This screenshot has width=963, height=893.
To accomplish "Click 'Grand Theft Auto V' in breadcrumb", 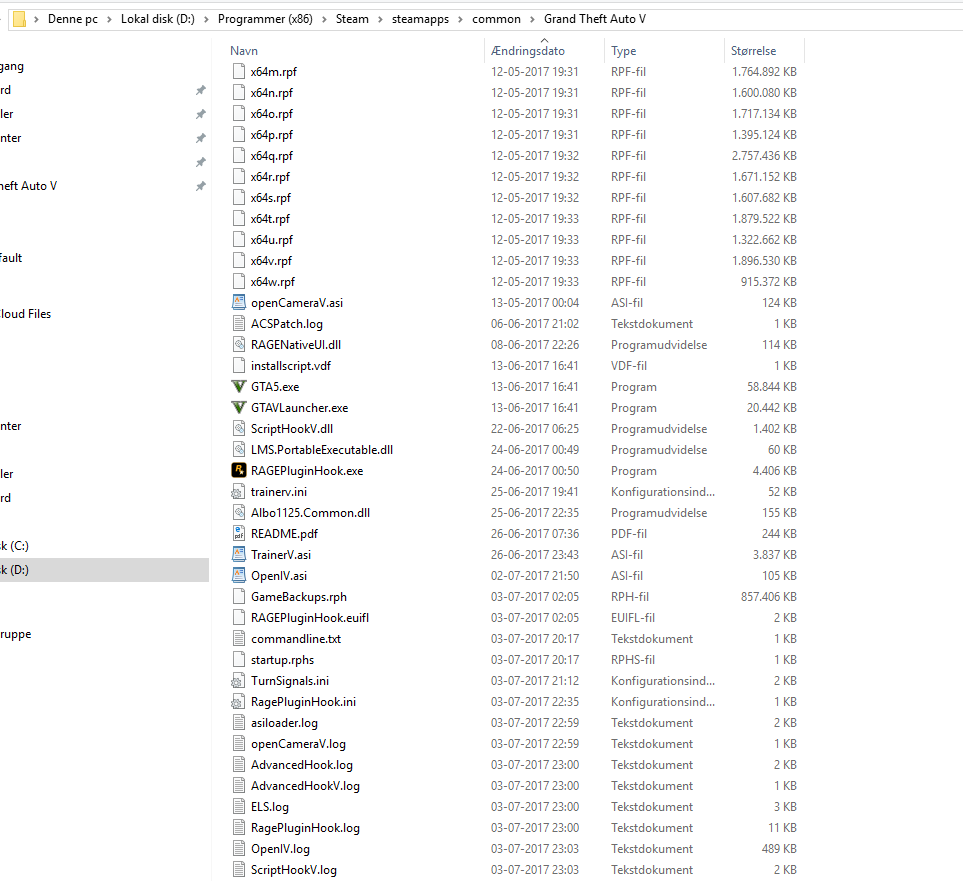I will pos(595,19).
